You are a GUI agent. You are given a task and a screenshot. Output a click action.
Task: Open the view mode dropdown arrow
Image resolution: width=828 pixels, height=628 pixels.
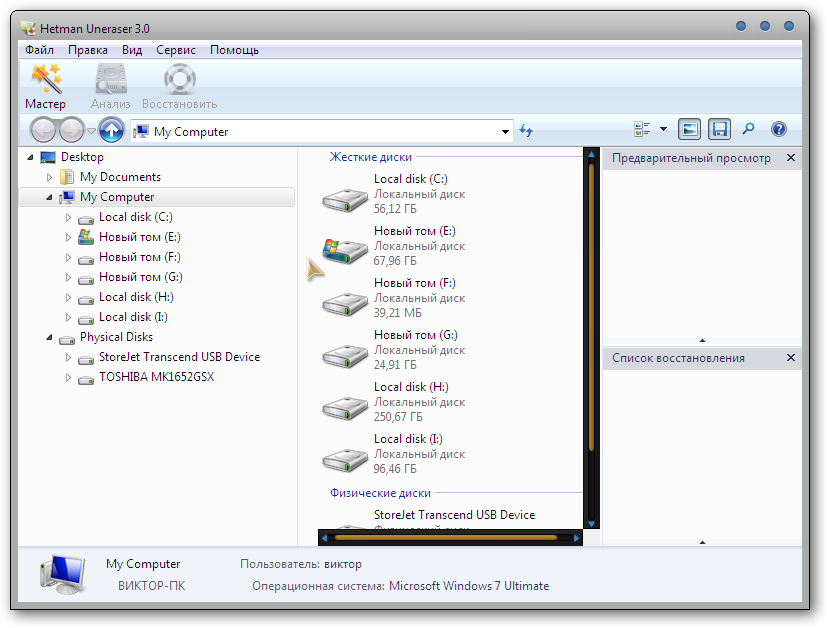pos(663,129)
